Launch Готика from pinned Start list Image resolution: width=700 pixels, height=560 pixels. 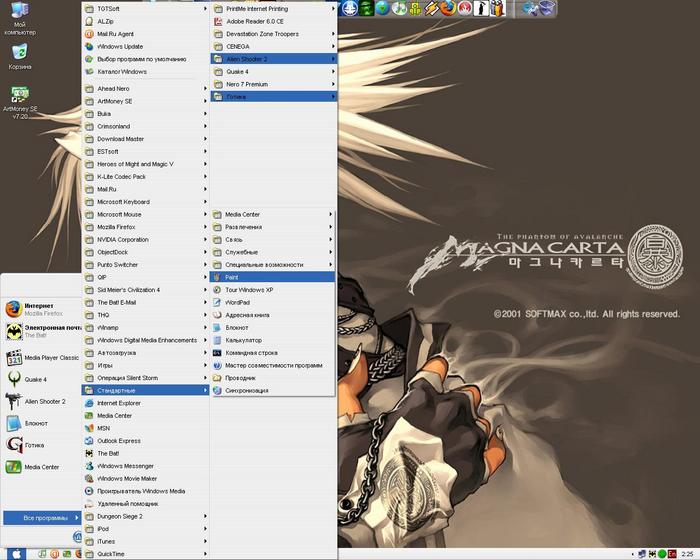(42, 445)
